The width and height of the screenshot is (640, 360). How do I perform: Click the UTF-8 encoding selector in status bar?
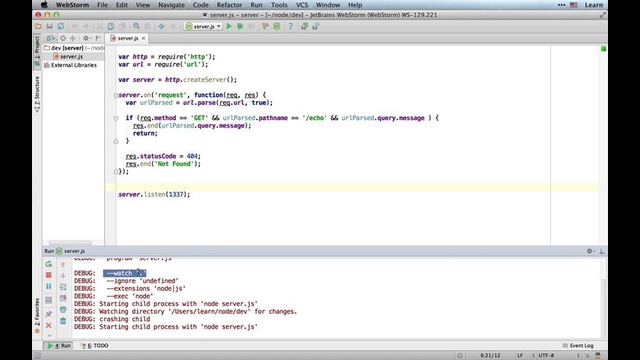[549, 356]
